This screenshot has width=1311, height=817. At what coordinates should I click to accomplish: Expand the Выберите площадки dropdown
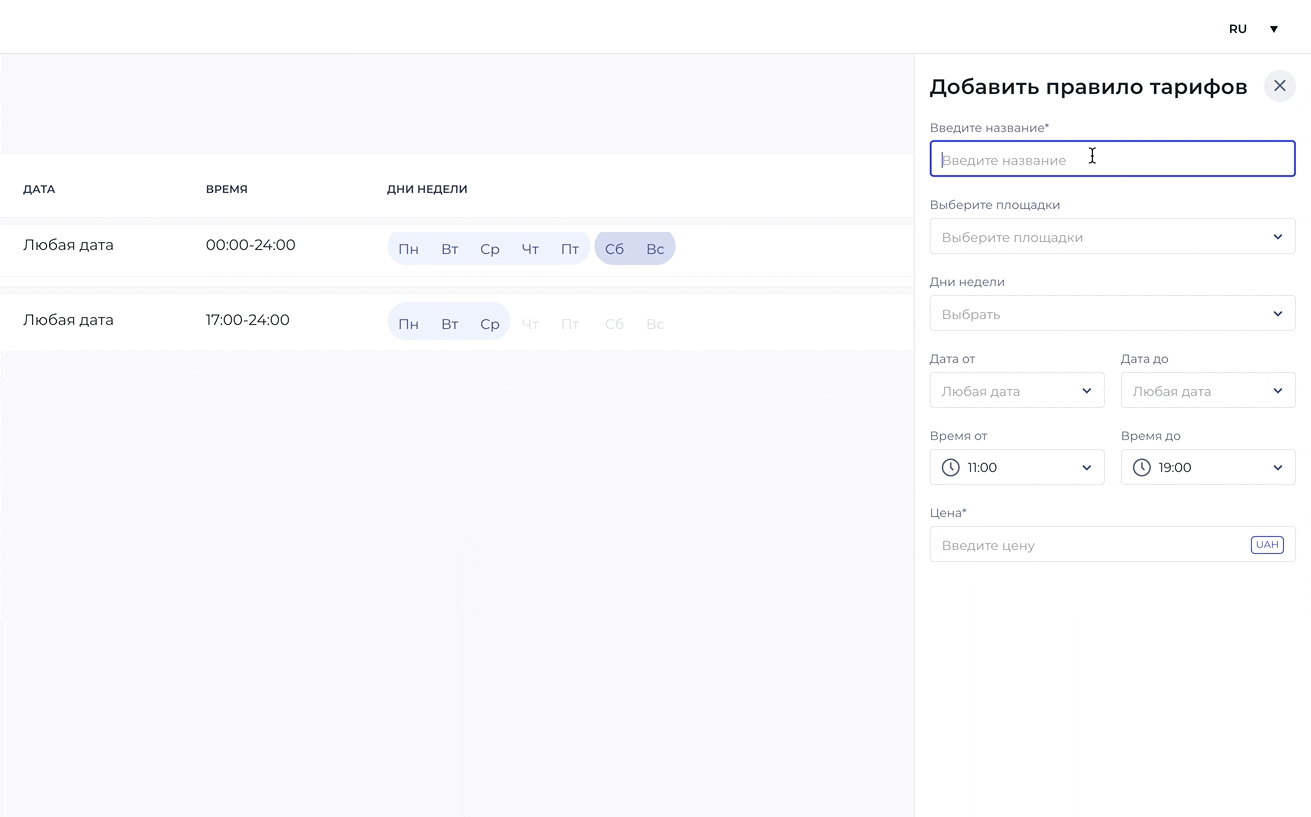click(1112, 237)
